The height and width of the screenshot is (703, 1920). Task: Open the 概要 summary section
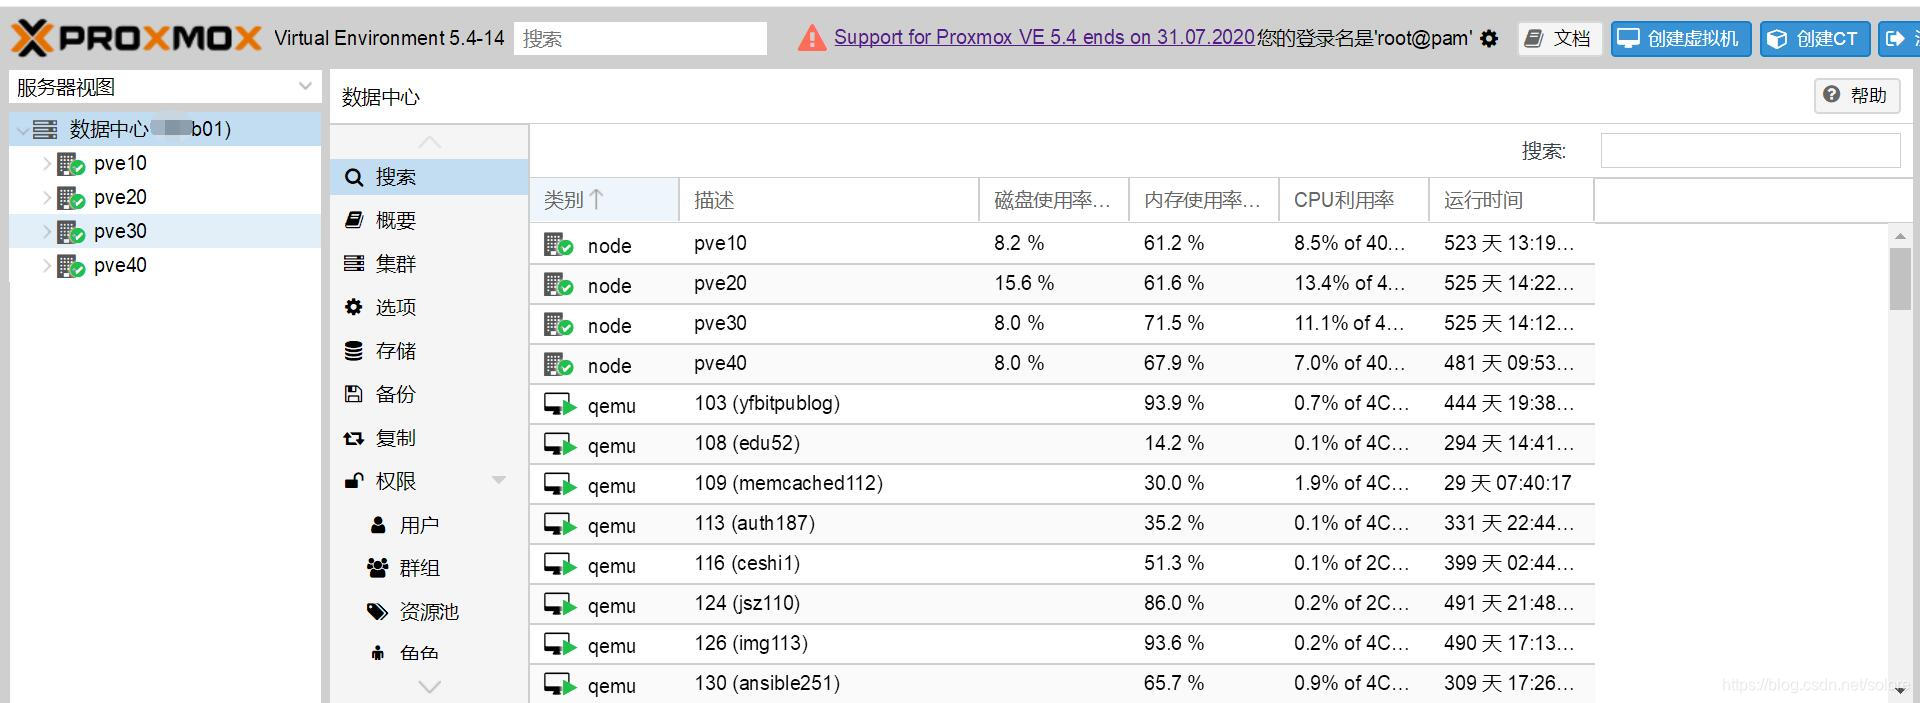[x=429, y=220]
